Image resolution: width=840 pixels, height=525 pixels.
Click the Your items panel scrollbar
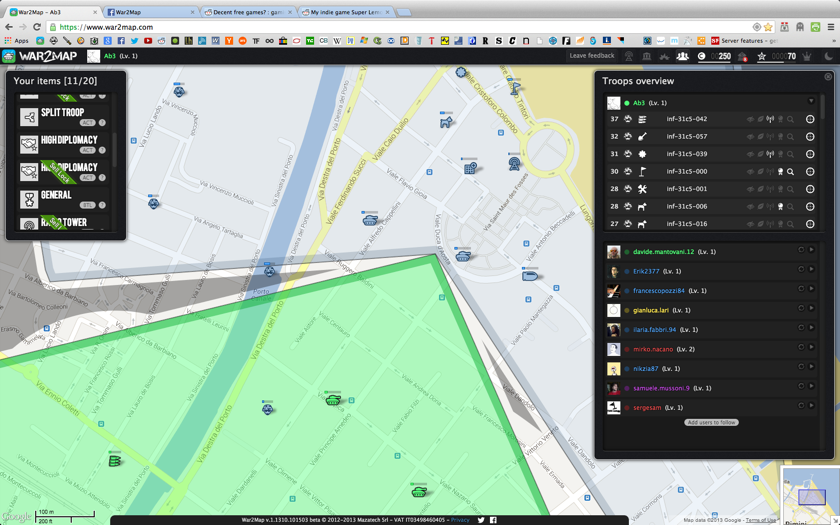(x=114, y=150)
